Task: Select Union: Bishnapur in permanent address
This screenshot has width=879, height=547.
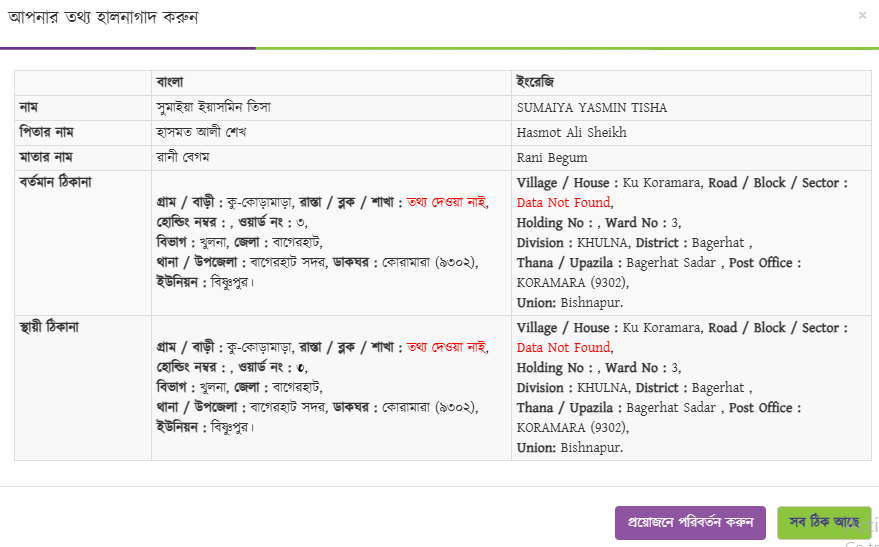Action: 569,448
